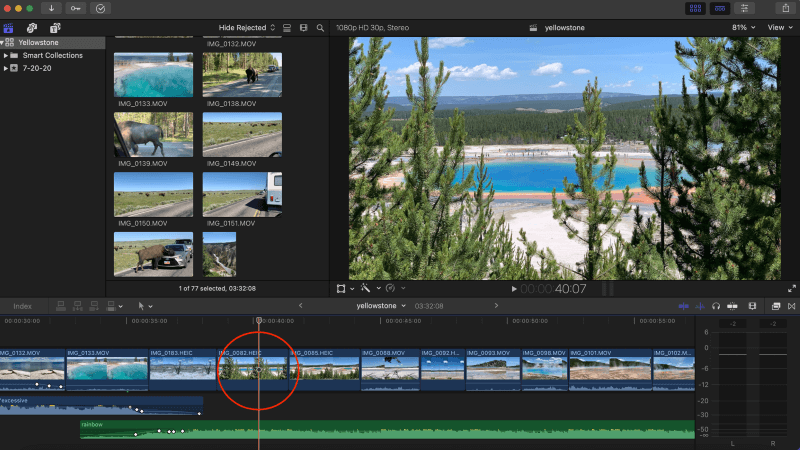Select the rainbow green audio clip

point(387,430)
